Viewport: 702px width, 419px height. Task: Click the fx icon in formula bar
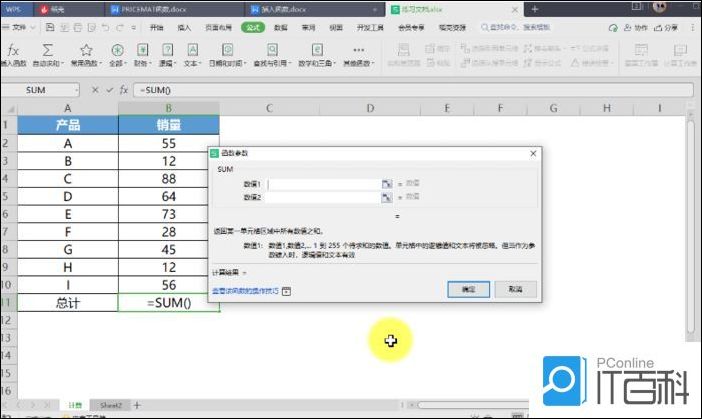click(x=123, y=89)
